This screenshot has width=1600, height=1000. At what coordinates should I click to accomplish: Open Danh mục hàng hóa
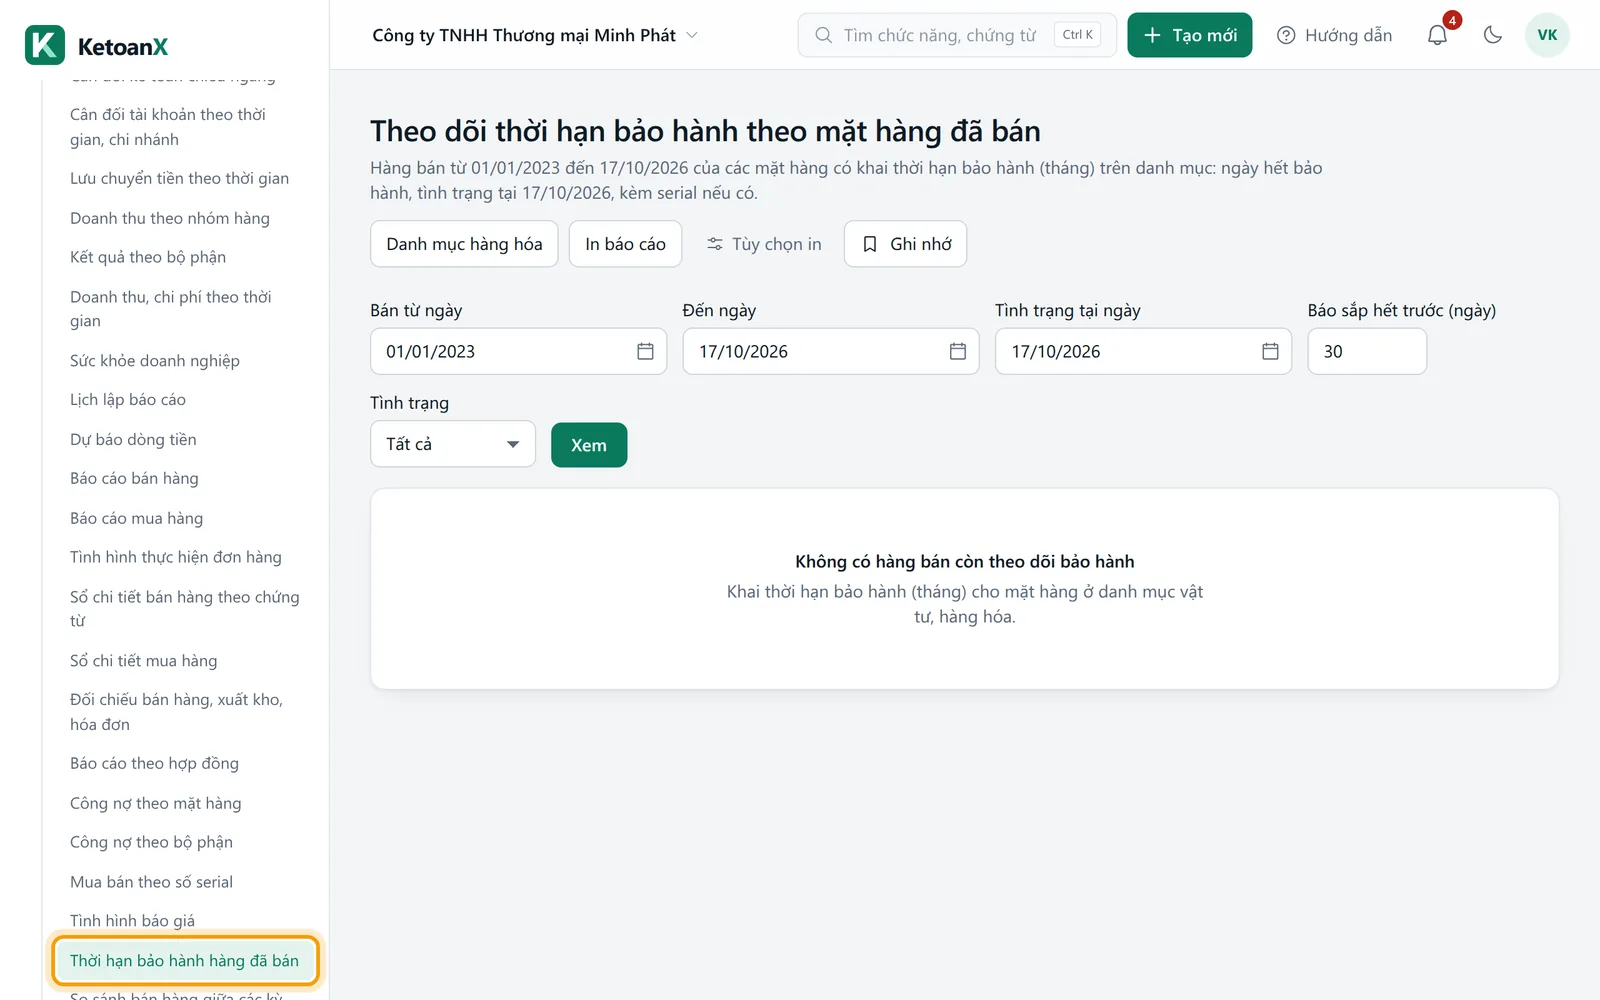click(x=464, y=244)
